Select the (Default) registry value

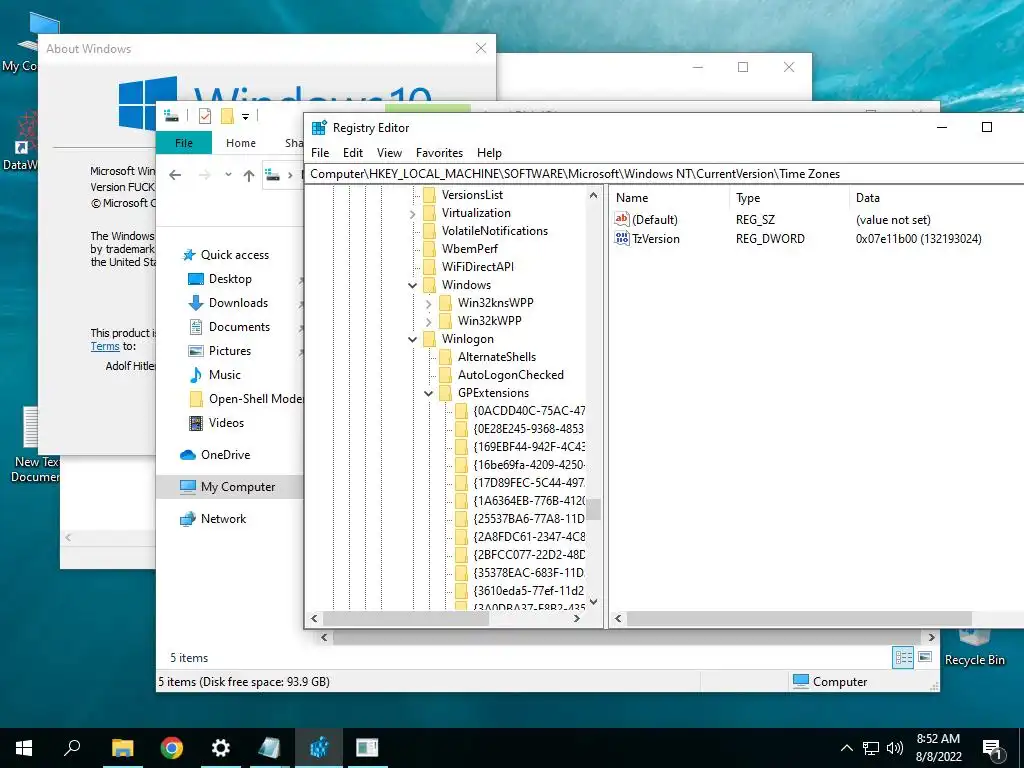[x=655, y=219]
